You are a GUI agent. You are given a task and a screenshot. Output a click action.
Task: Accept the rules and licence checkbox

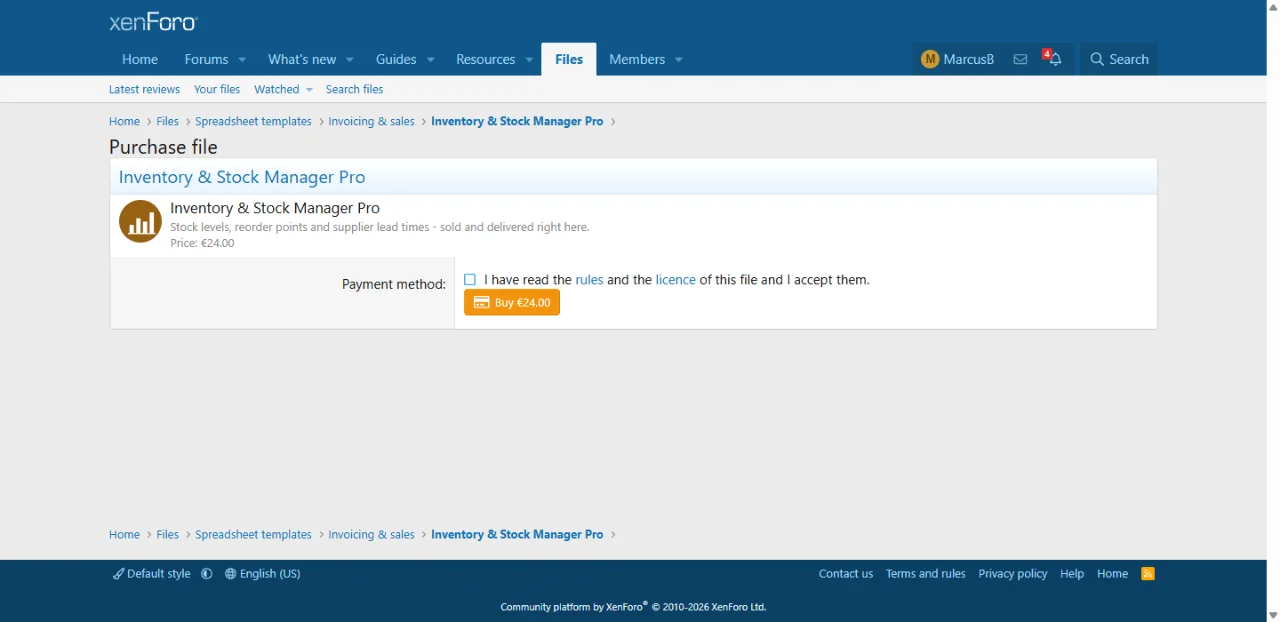470,280
